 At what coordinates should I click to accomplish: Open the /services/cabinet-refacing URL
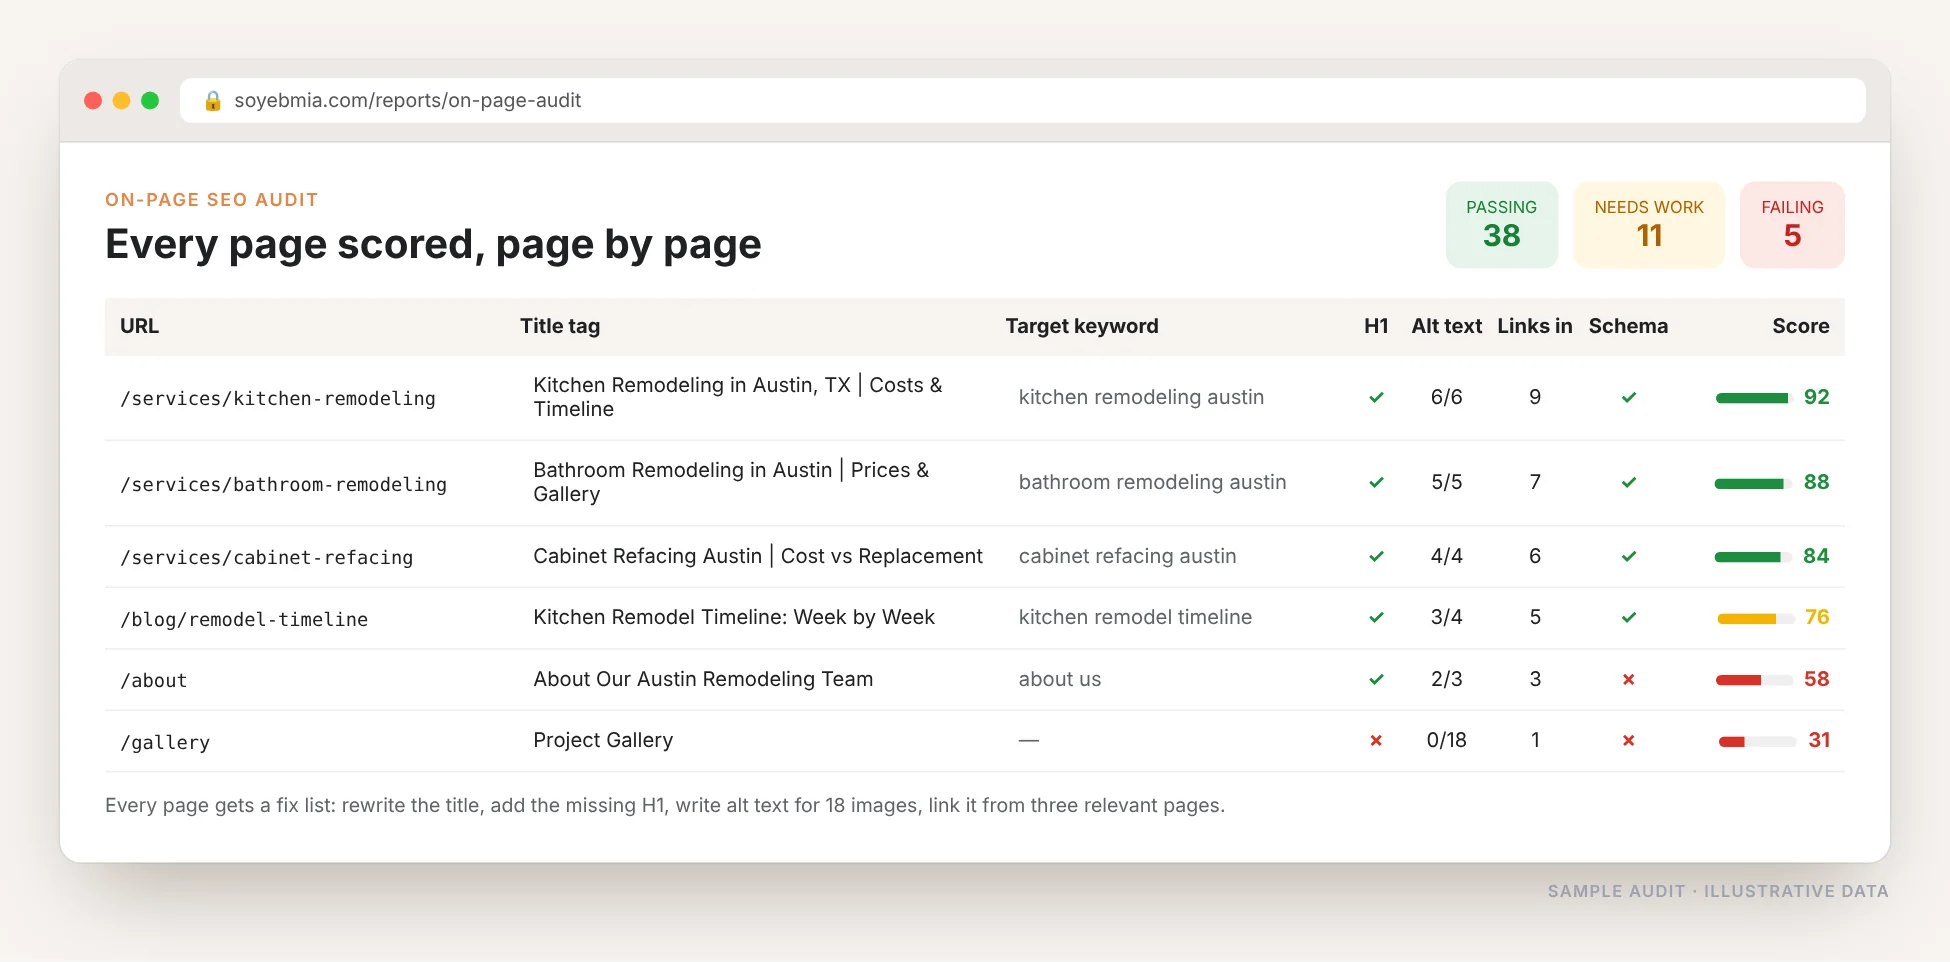[x=266, y=558]
